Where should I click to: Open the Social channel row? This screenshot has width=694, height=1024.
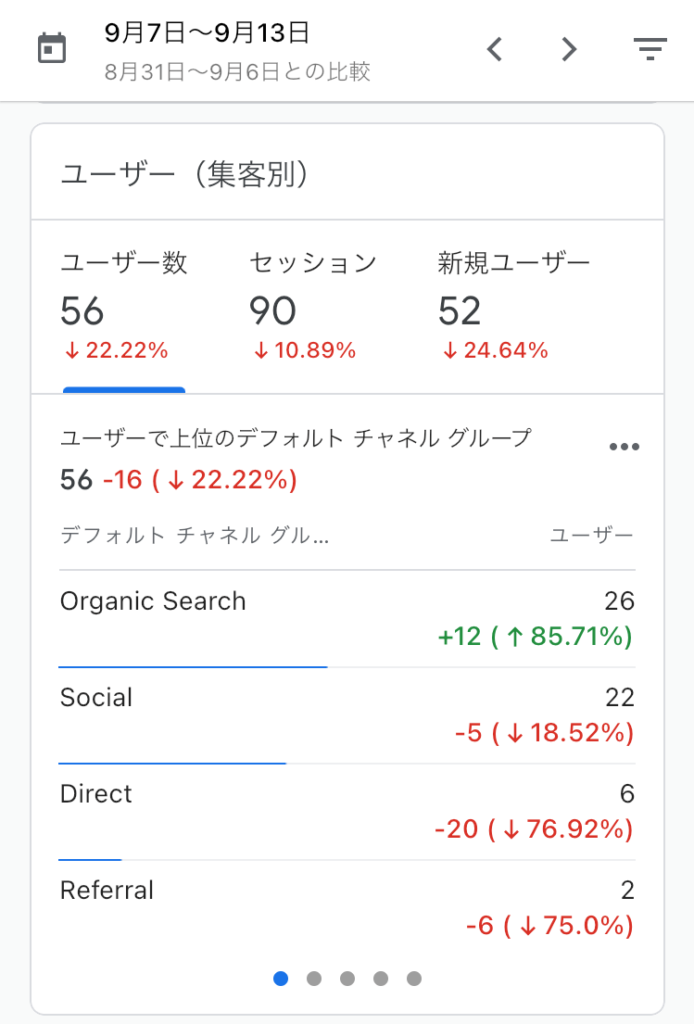click(347, 716)
